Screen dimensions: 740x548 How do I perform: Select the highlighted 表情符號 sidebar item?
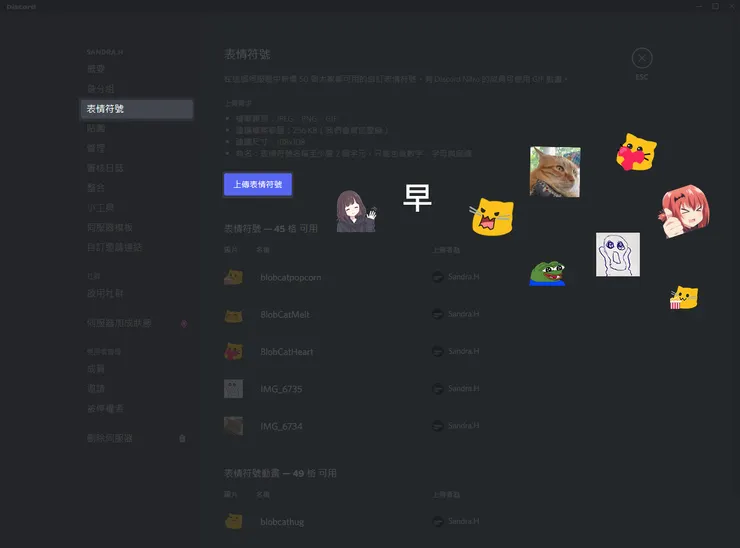[137, 109]
